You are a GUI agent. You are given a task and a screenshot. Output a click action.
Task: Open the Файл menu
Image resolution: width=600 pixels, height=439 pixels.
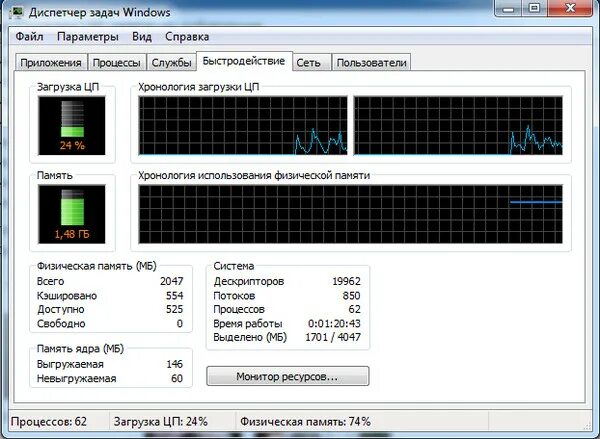click(29, 37)
